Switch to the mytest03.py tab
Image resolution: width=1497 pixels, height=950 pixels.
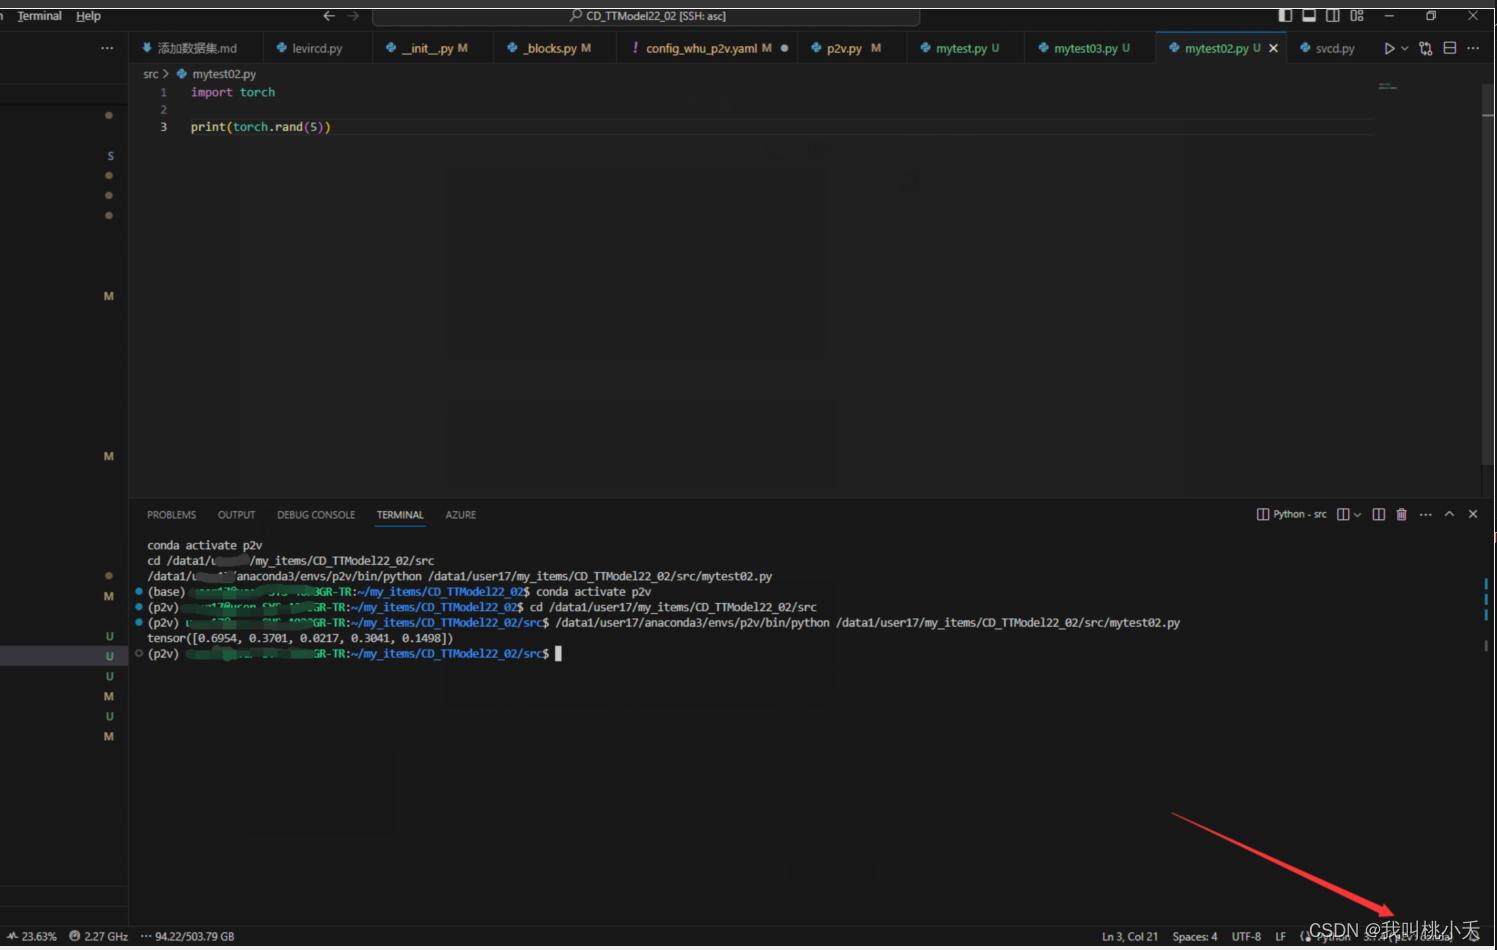click(x=1089, y=48)
